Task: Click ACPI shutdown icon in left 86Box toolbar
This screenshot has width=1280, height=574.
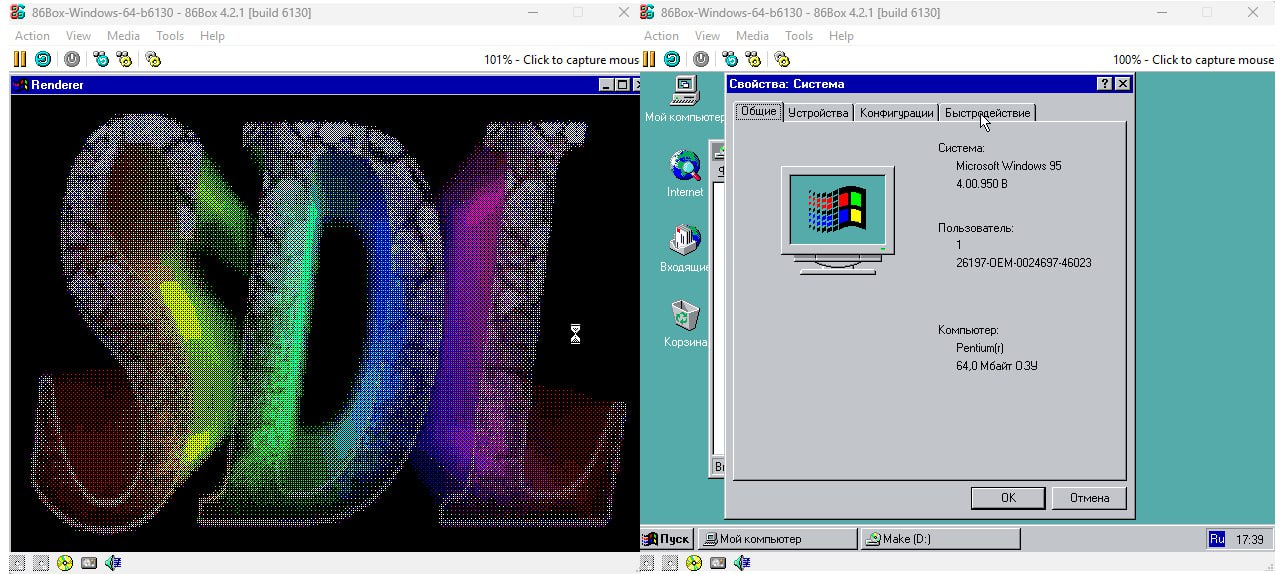Action: point(72,60)
